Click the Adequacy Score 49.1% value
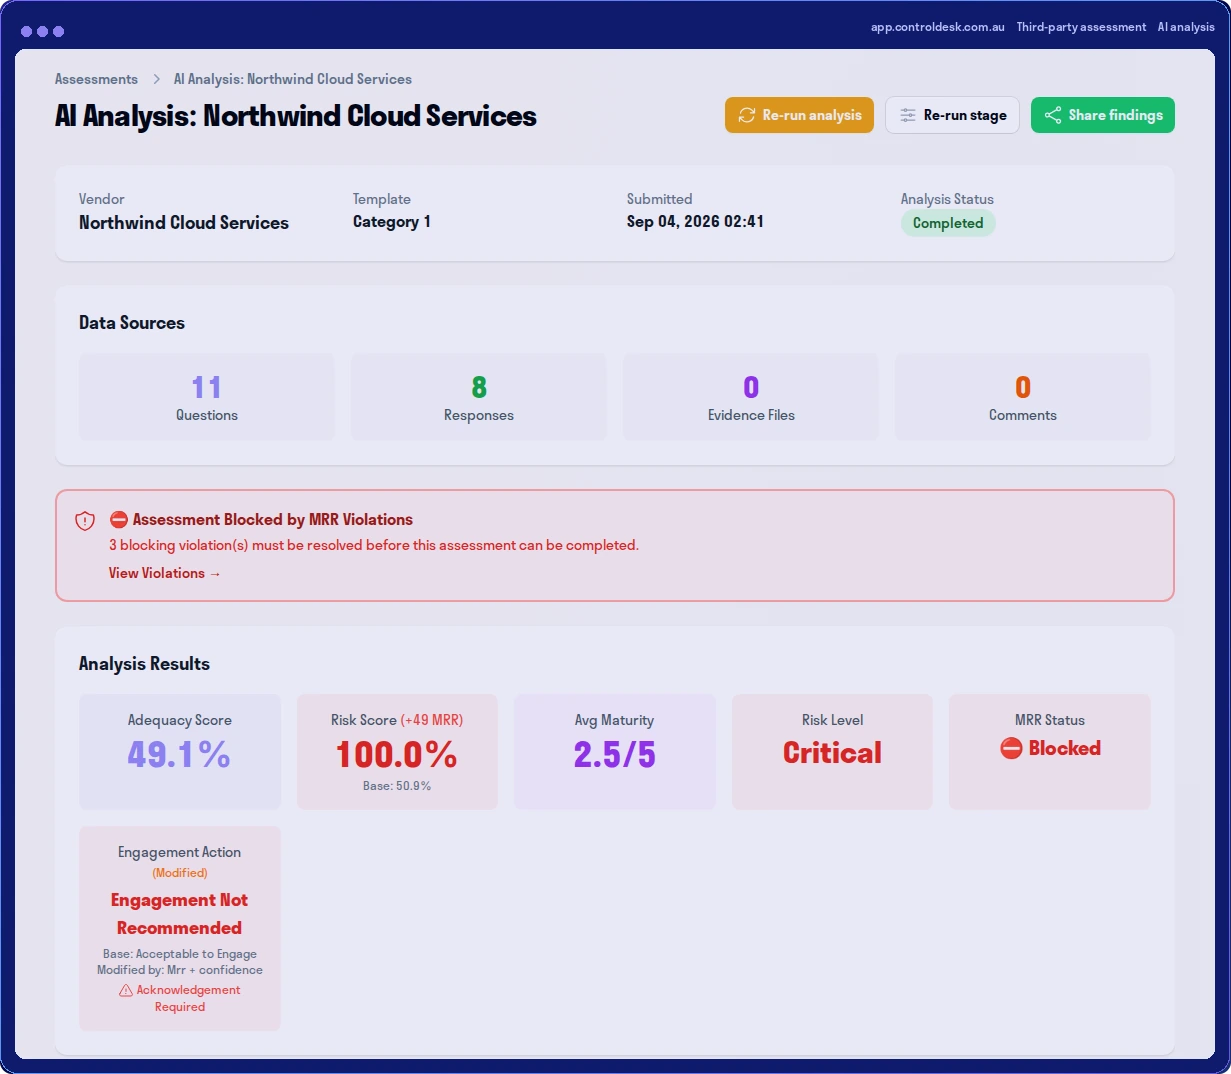 (179, 754)
